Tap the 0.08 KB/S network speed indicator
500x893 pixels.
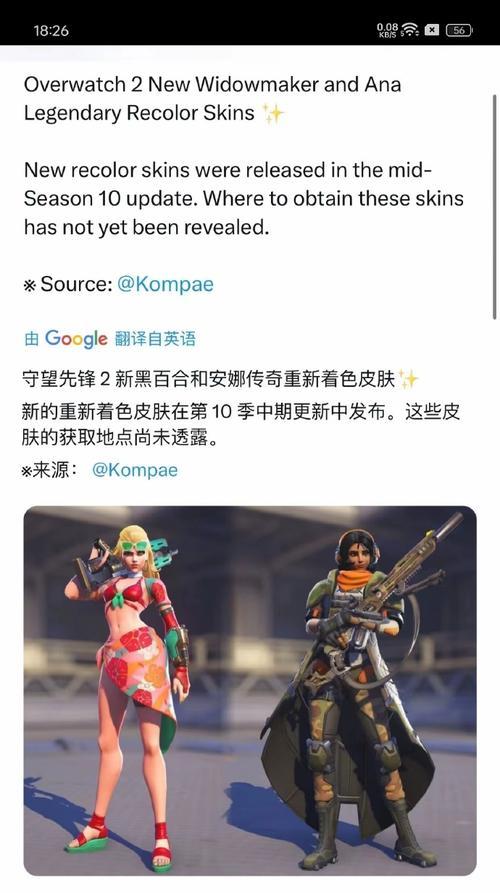[387, 30]
